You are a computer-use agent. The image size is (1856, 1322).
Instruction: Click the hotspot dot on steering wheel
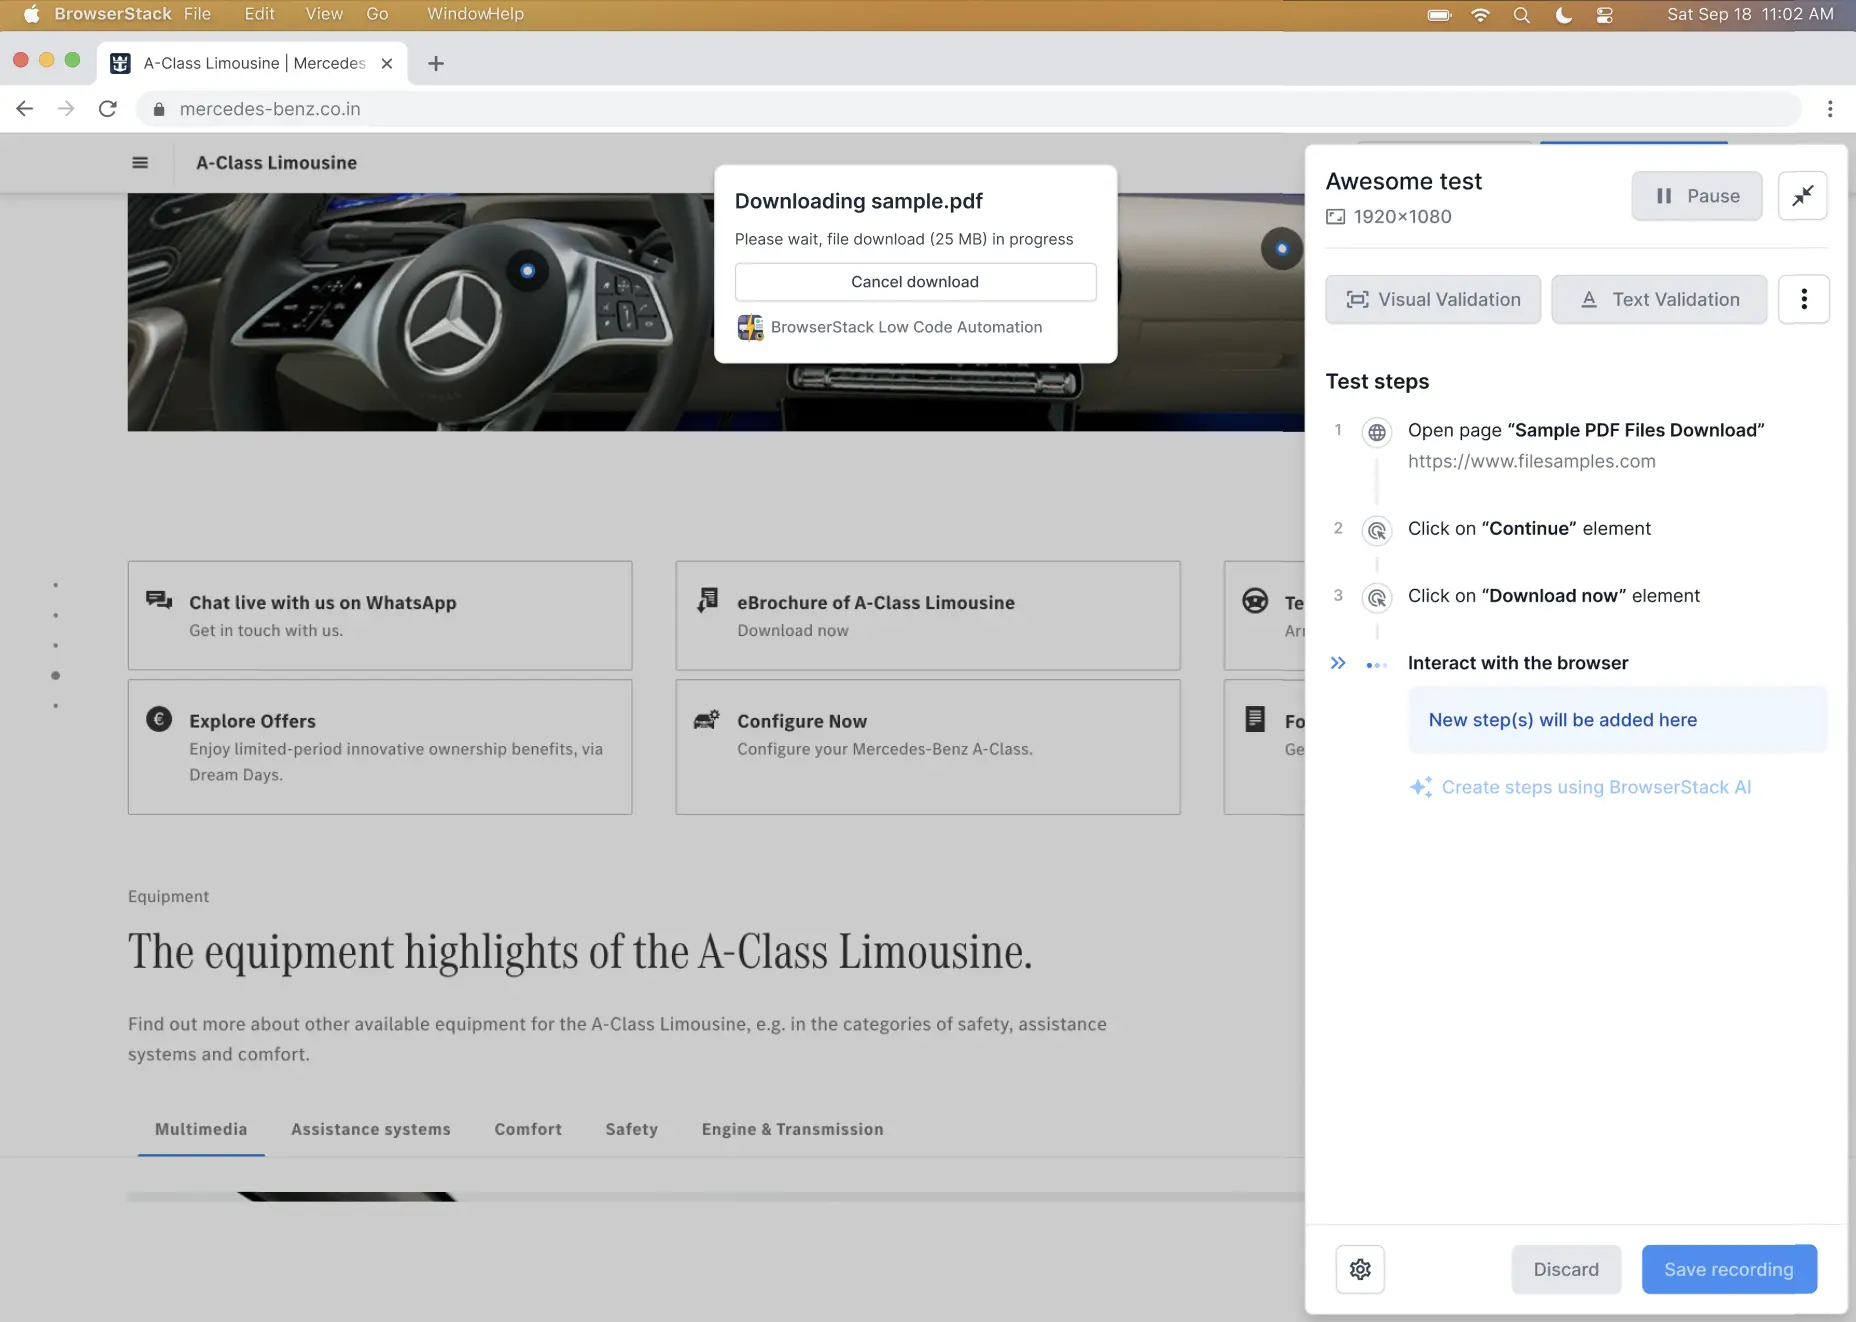pos(528,271)
